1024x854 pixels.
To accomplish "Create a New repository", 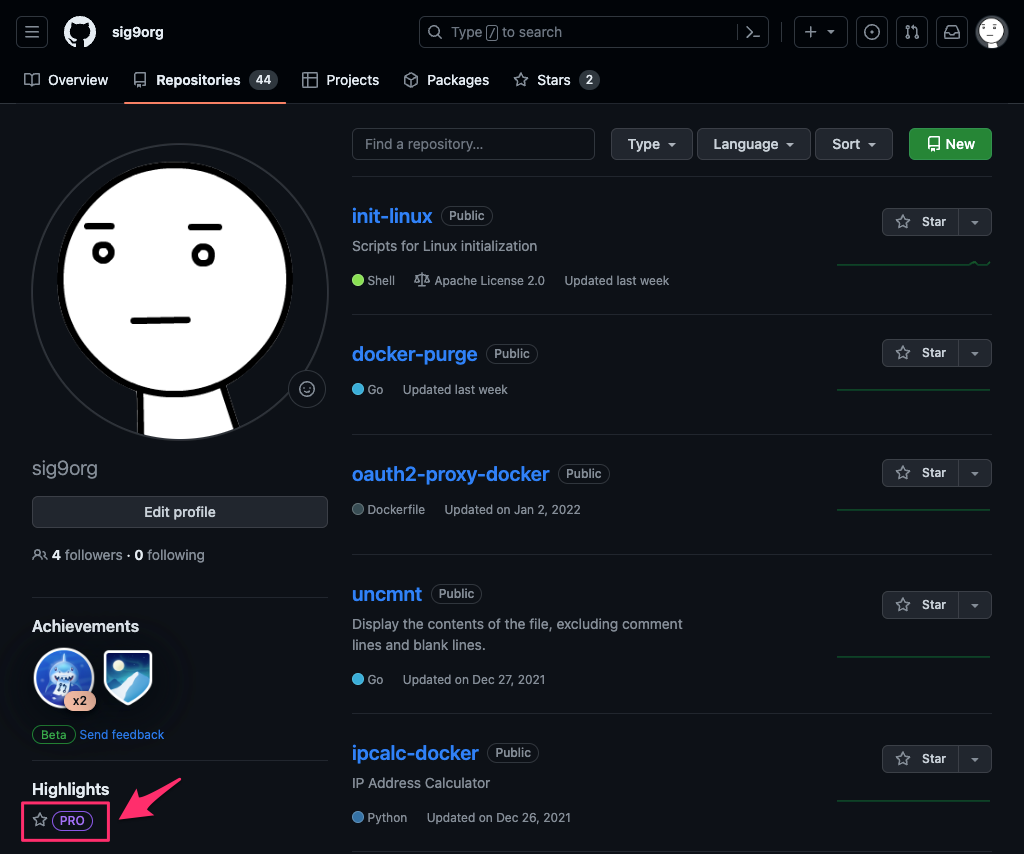I will 950,144.
